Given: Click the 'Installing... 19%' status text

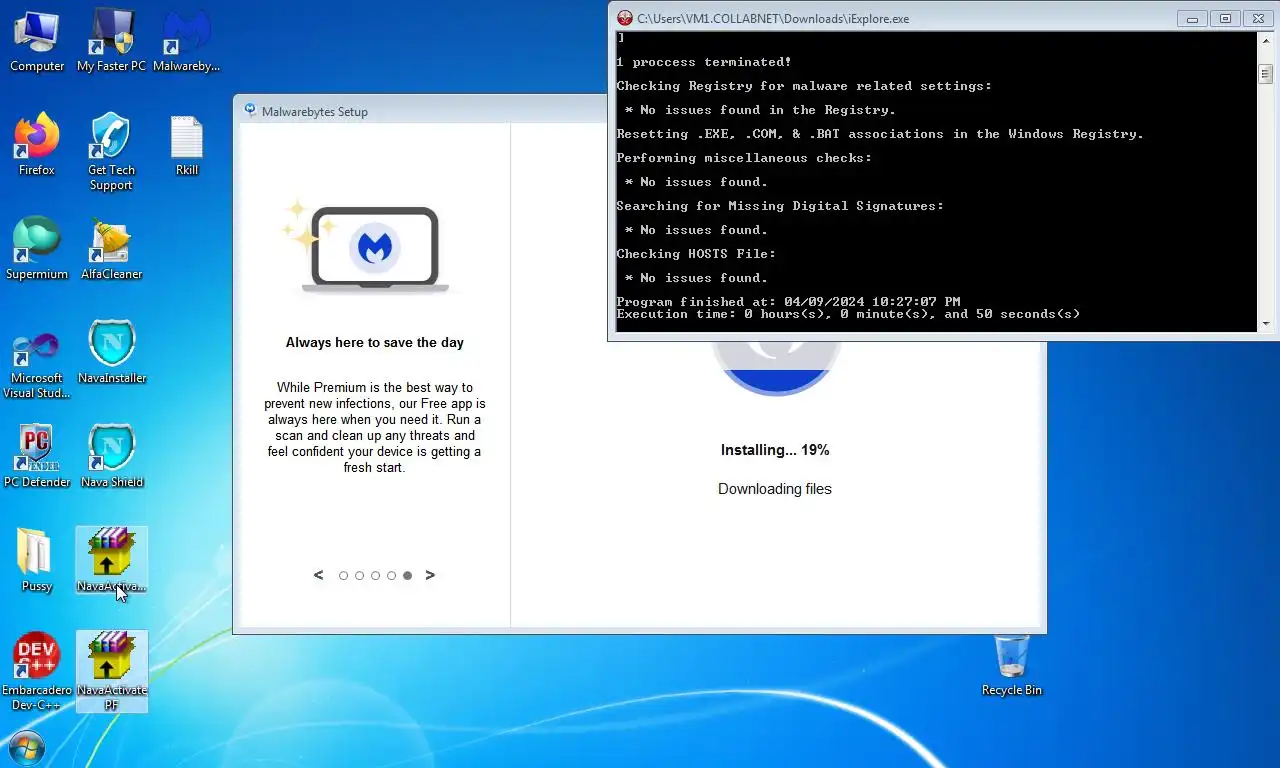Looking at the screenshot, I should click(x=775, y=450).
